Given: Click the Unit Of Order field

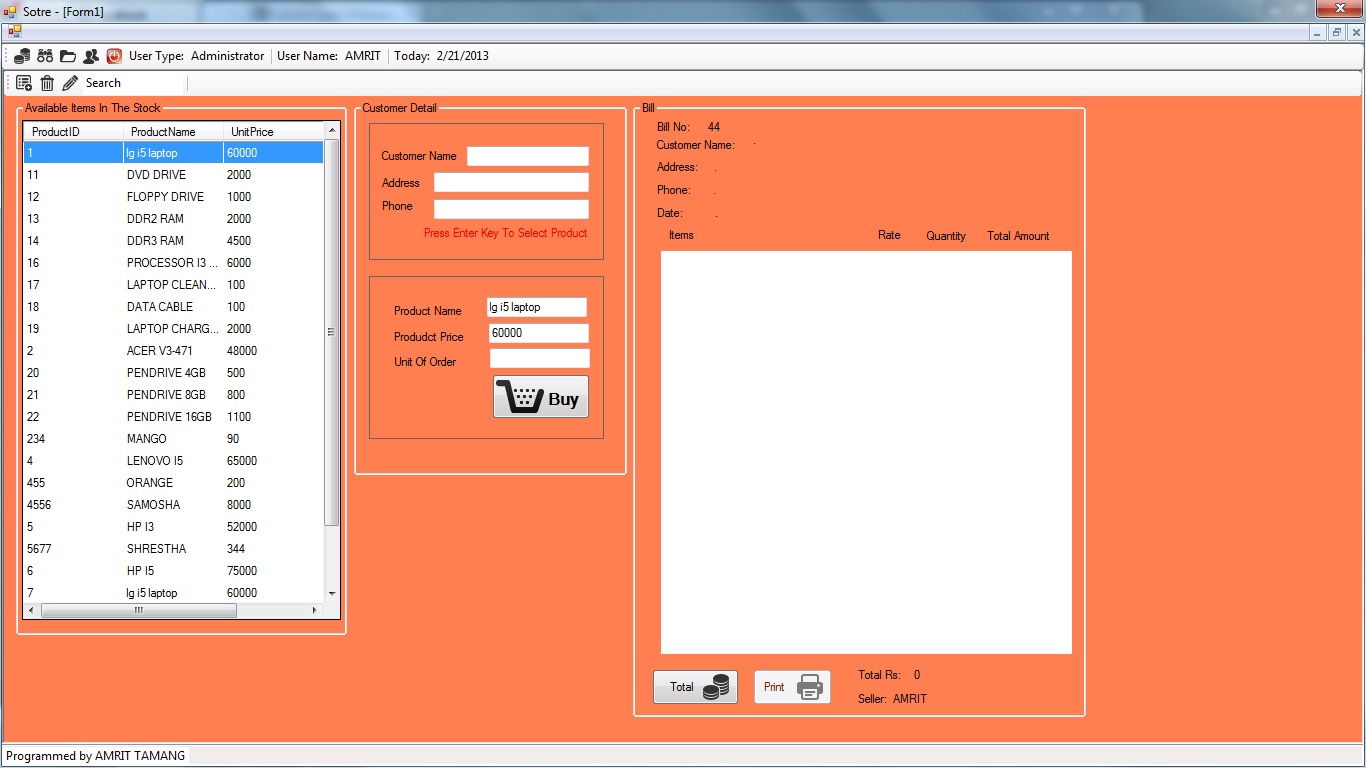Looking at the screenshot, I should click(539, 359).
